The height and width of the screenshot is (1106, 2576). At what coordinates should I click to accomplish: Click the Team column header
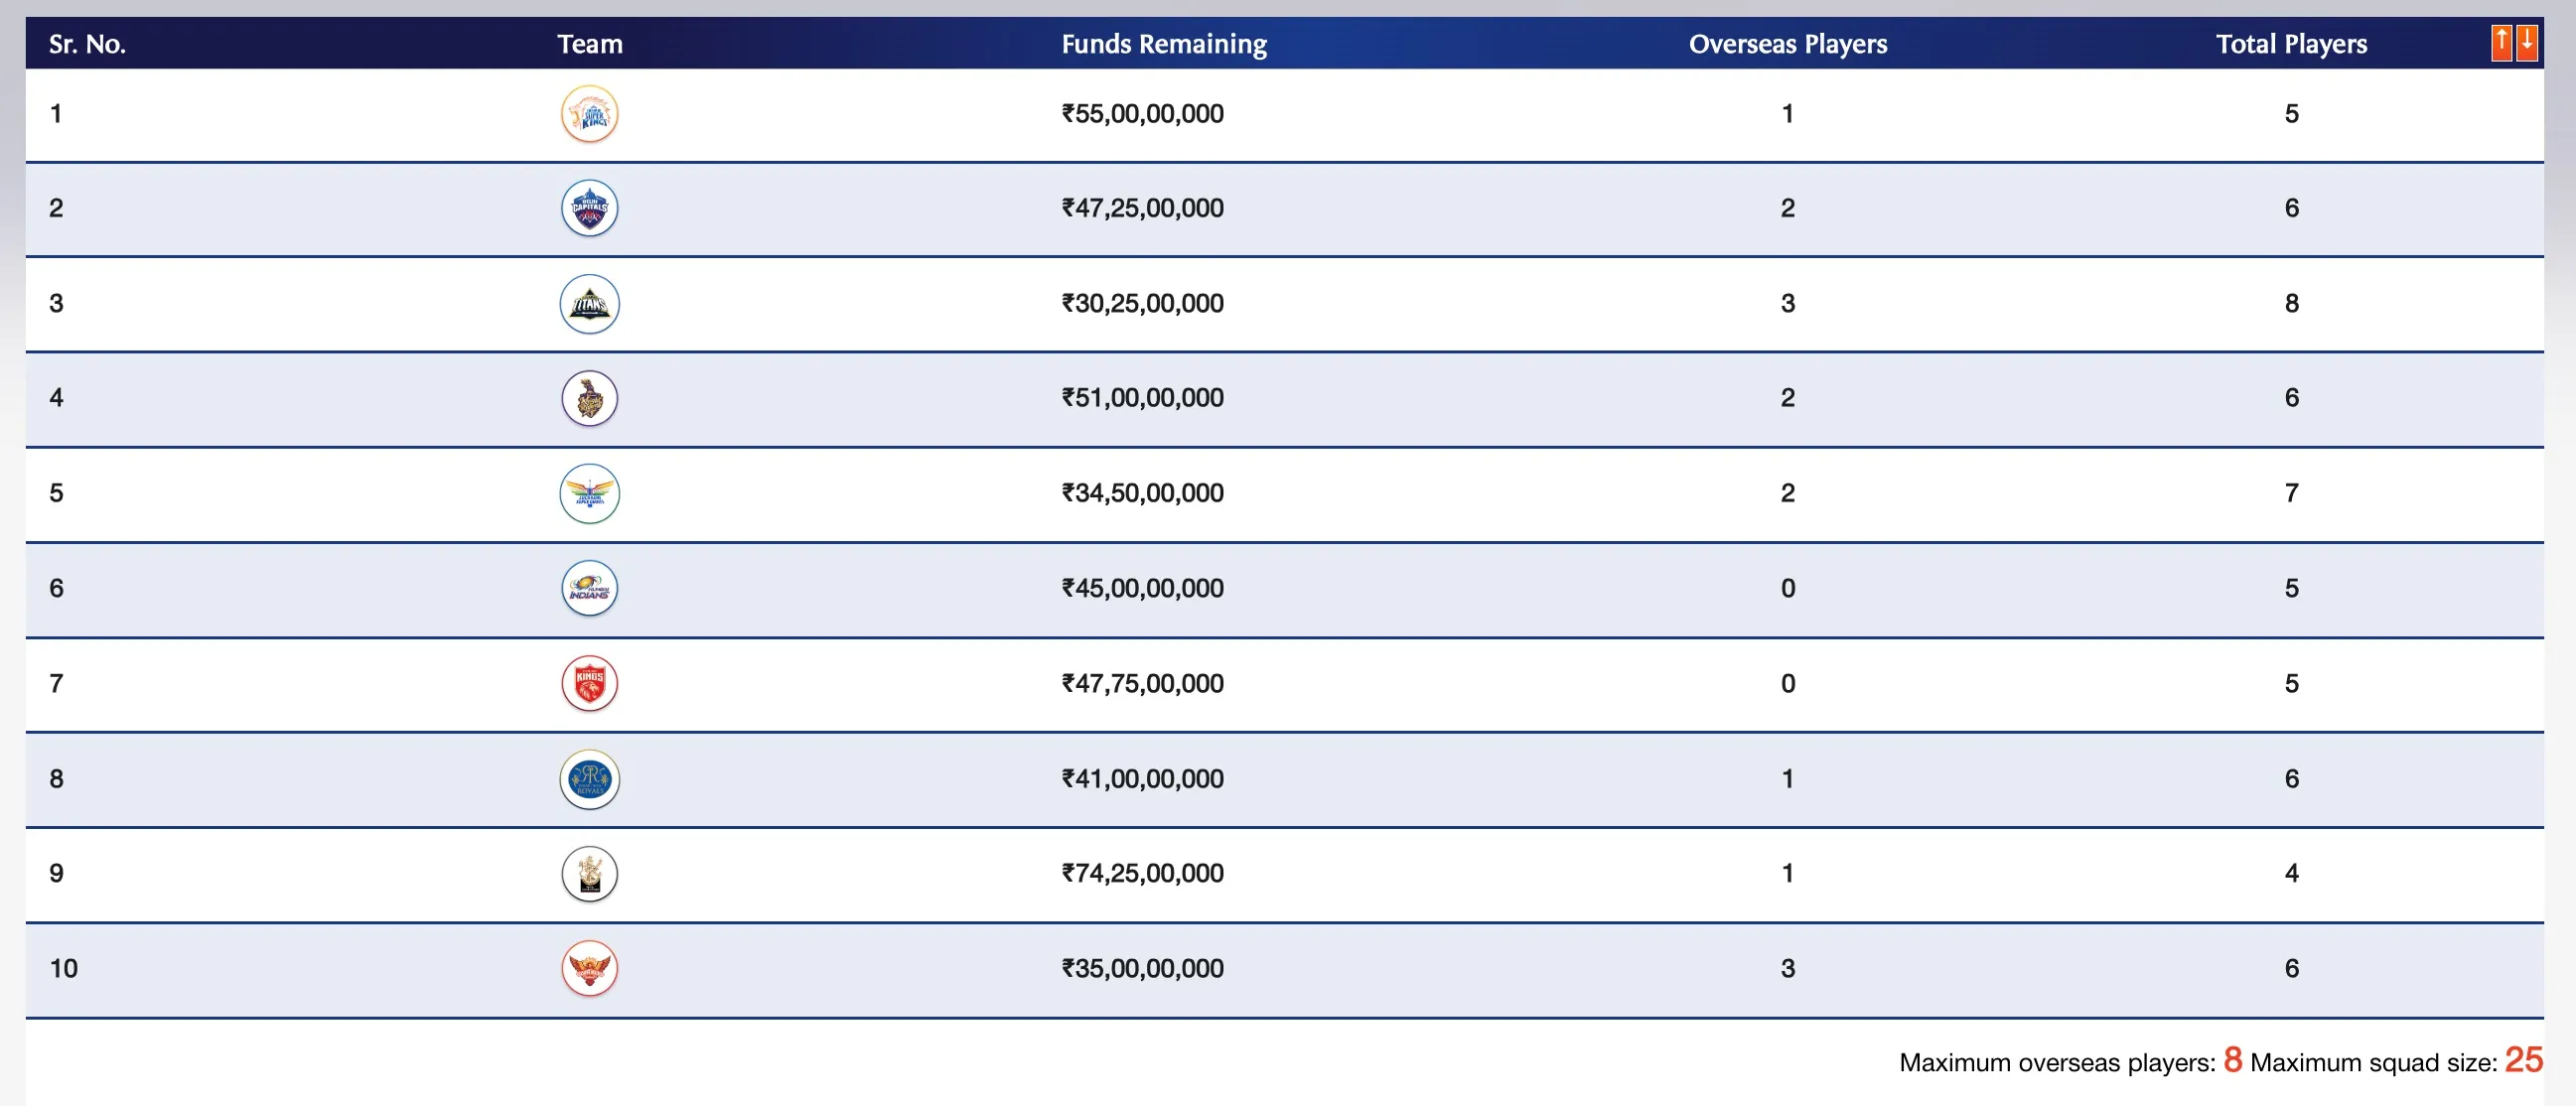tap(589, 44)
